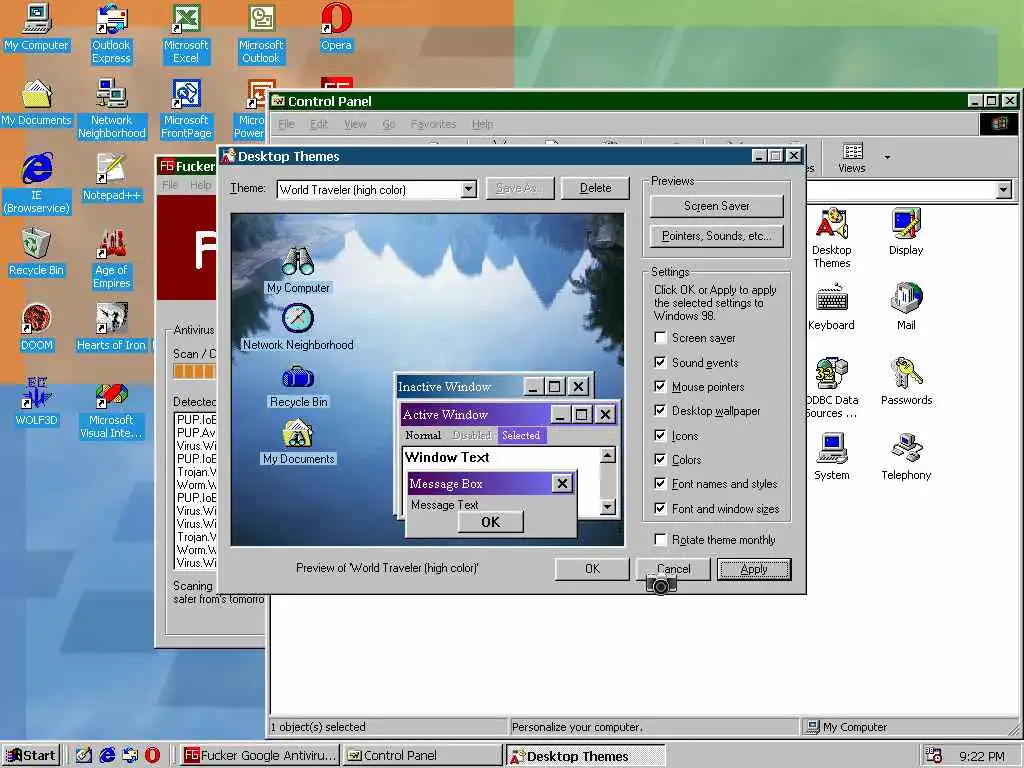
Task: Open the Favorites menu in Control Panel
Action: point(433,124)
